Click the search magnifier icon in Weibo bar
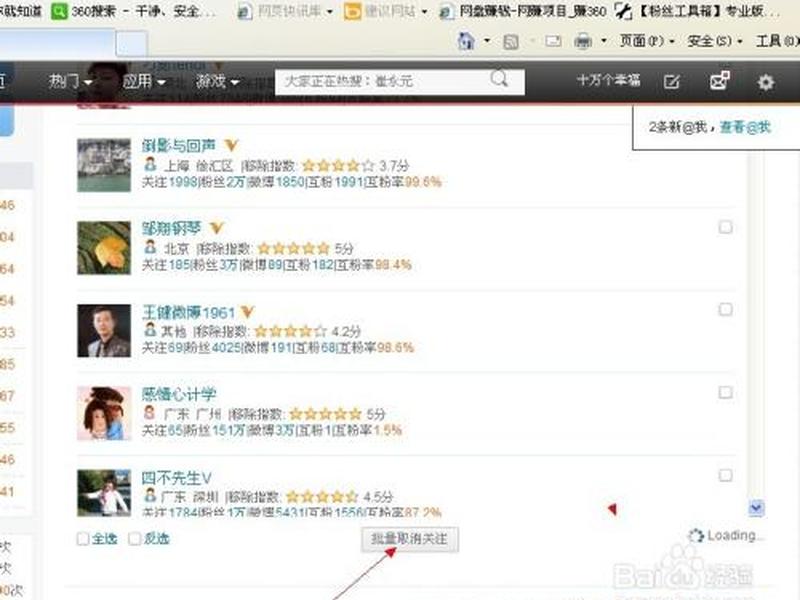This screenshot has width=800, height=600. [x=499, y=79]
